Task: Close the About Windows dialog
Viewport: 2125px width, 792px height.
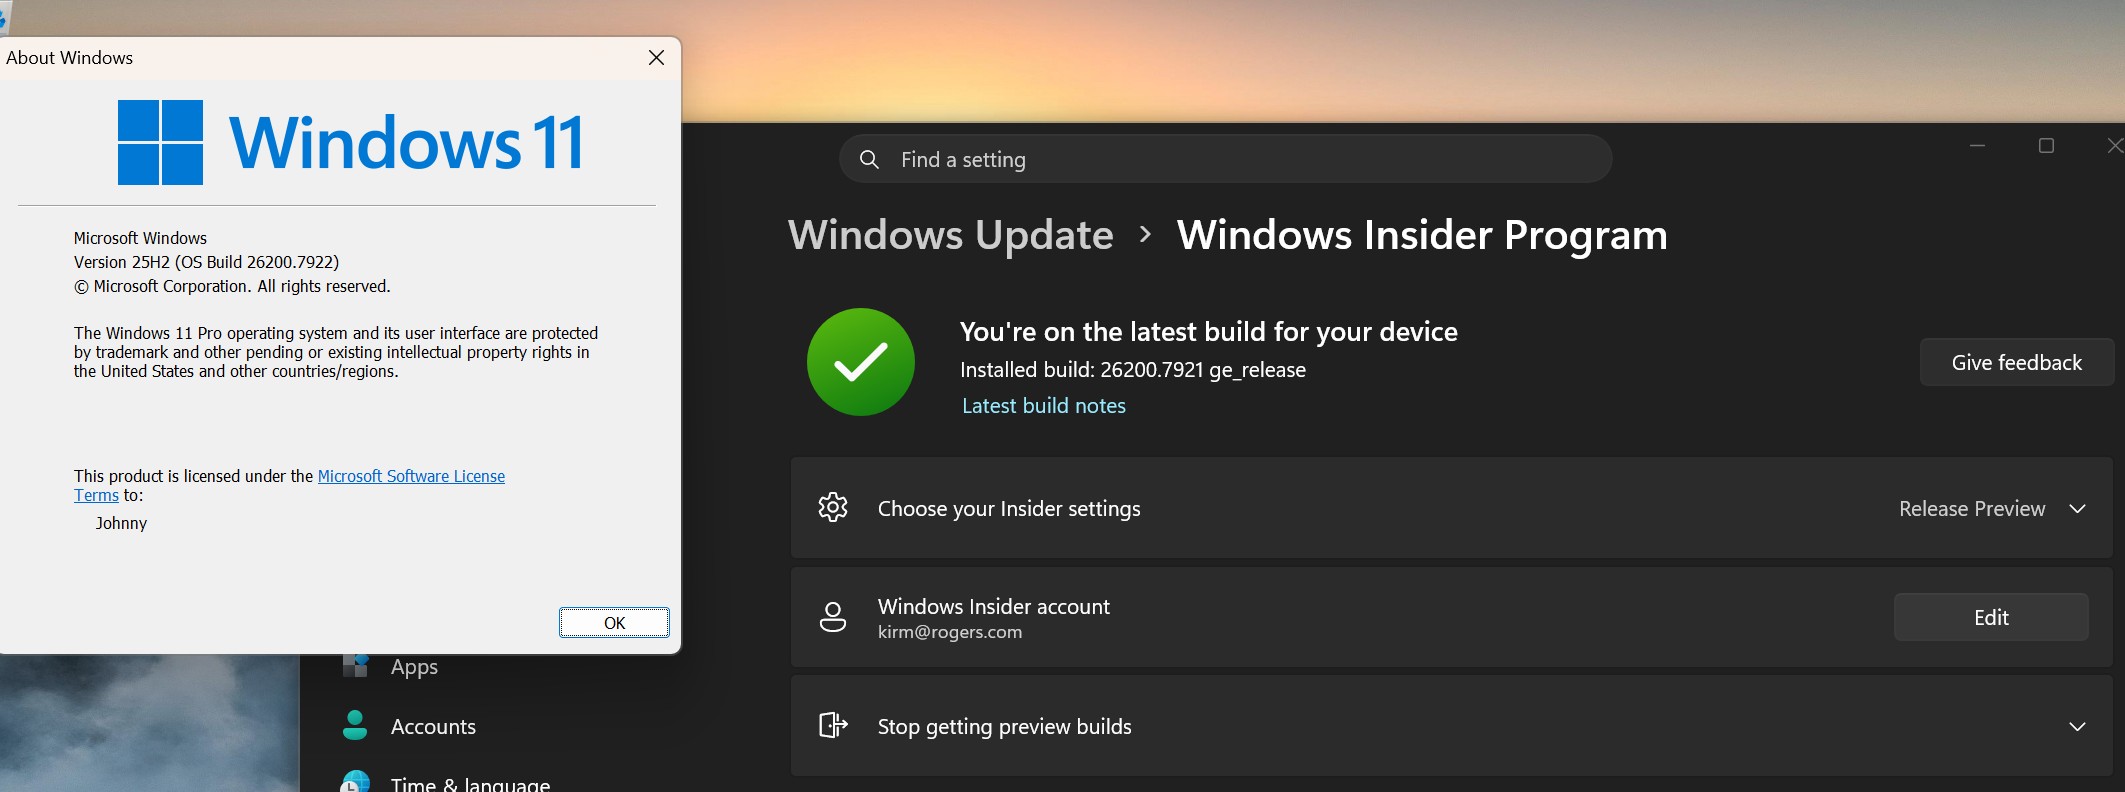Action: 656,58
